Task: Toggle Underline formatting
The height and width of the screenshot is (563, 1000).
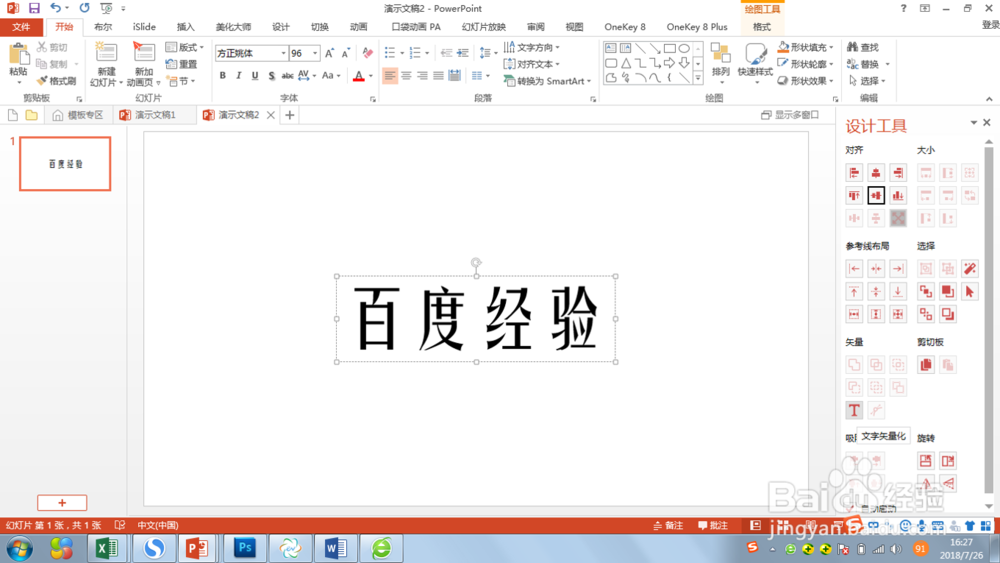Action: (255, 76)
